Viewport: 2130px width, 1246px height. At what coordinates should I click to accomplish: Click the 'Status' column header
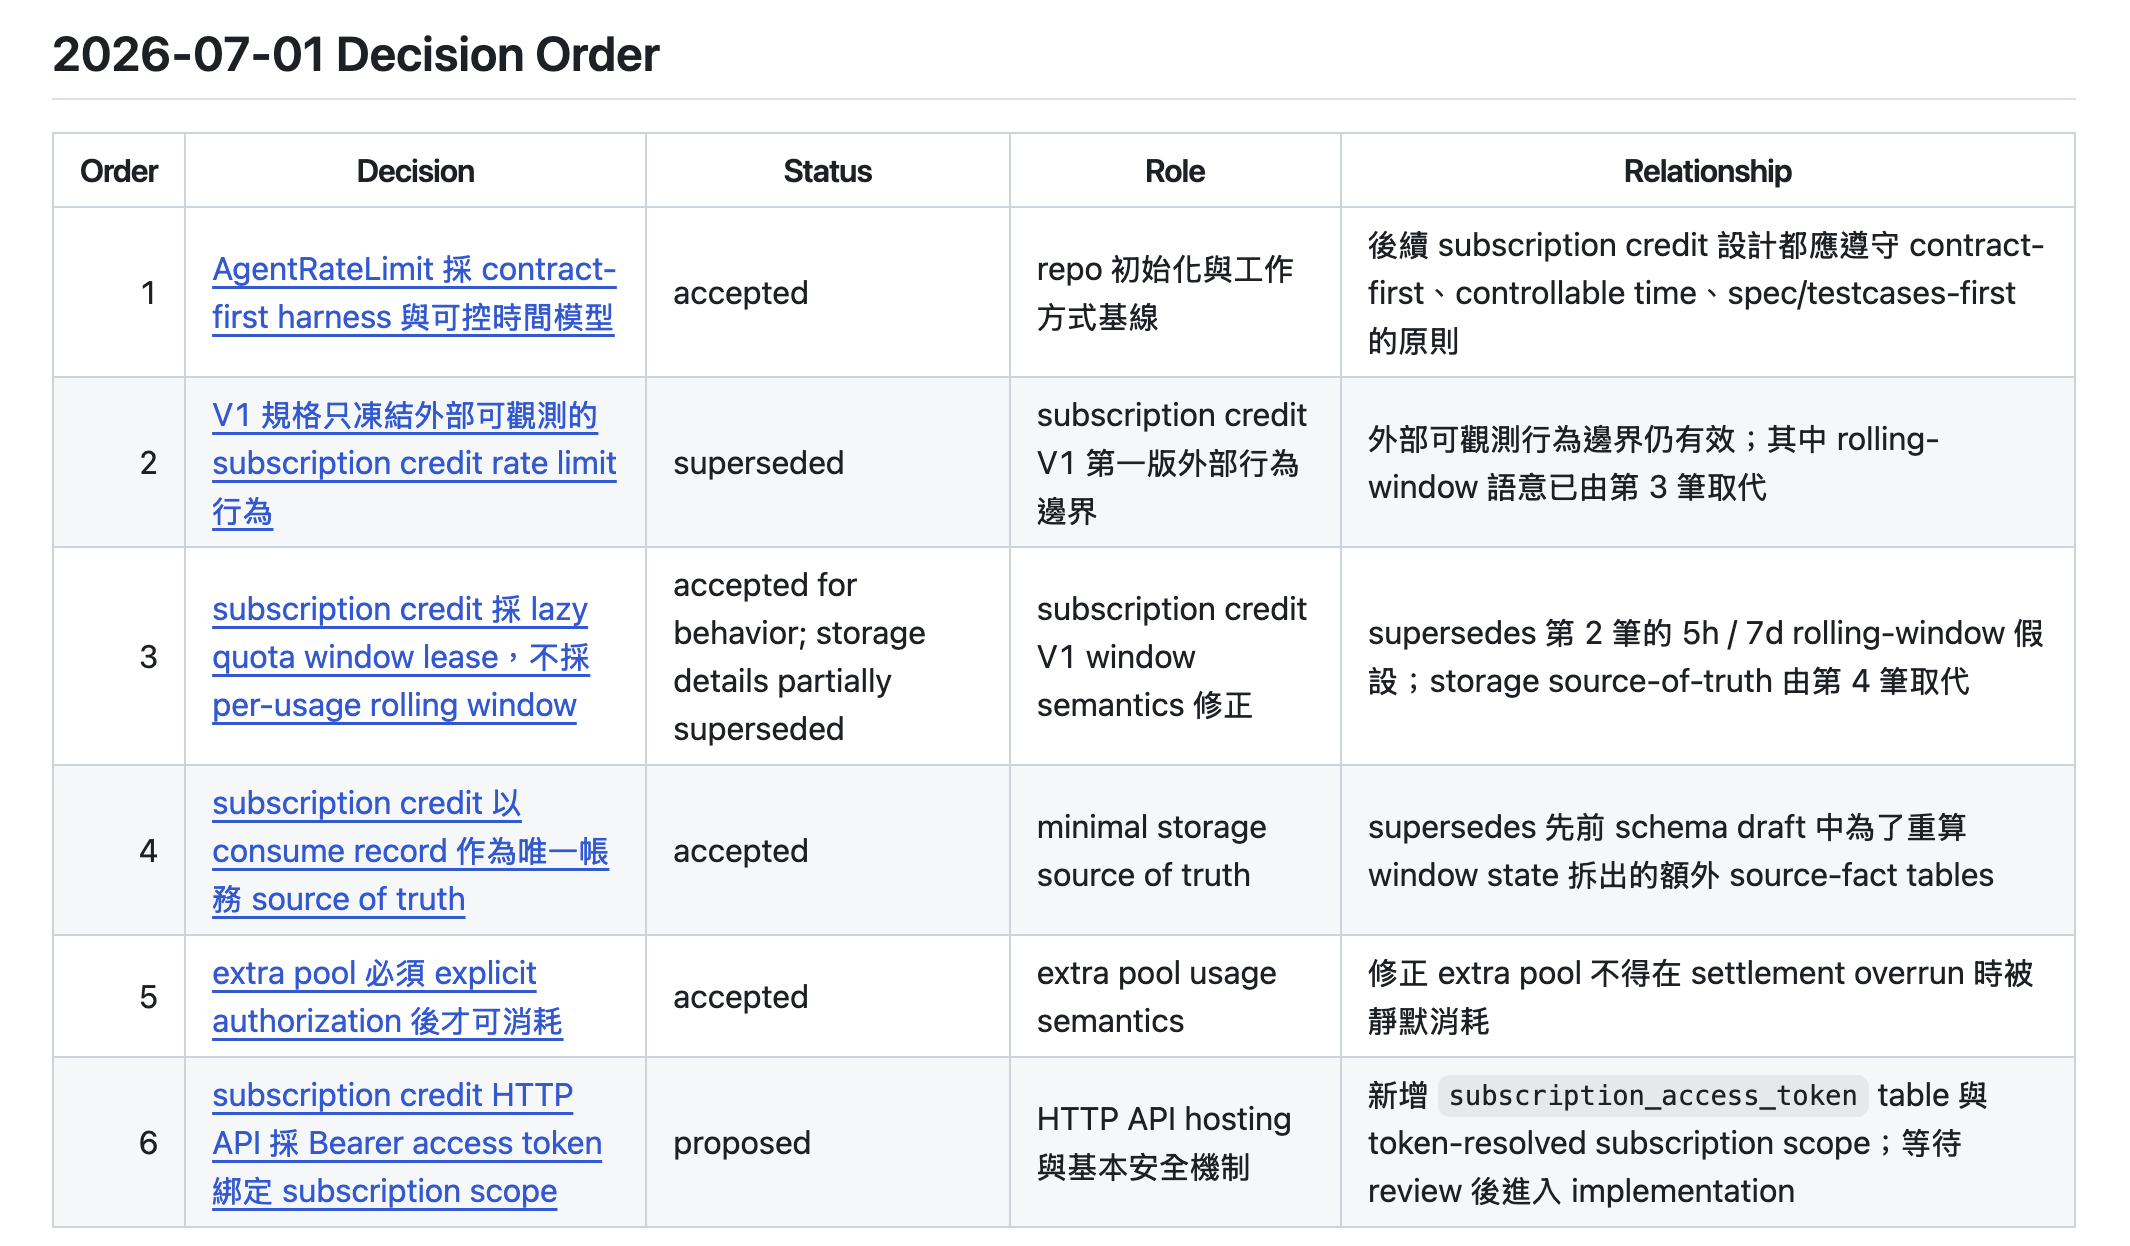[x=827, y=171]
